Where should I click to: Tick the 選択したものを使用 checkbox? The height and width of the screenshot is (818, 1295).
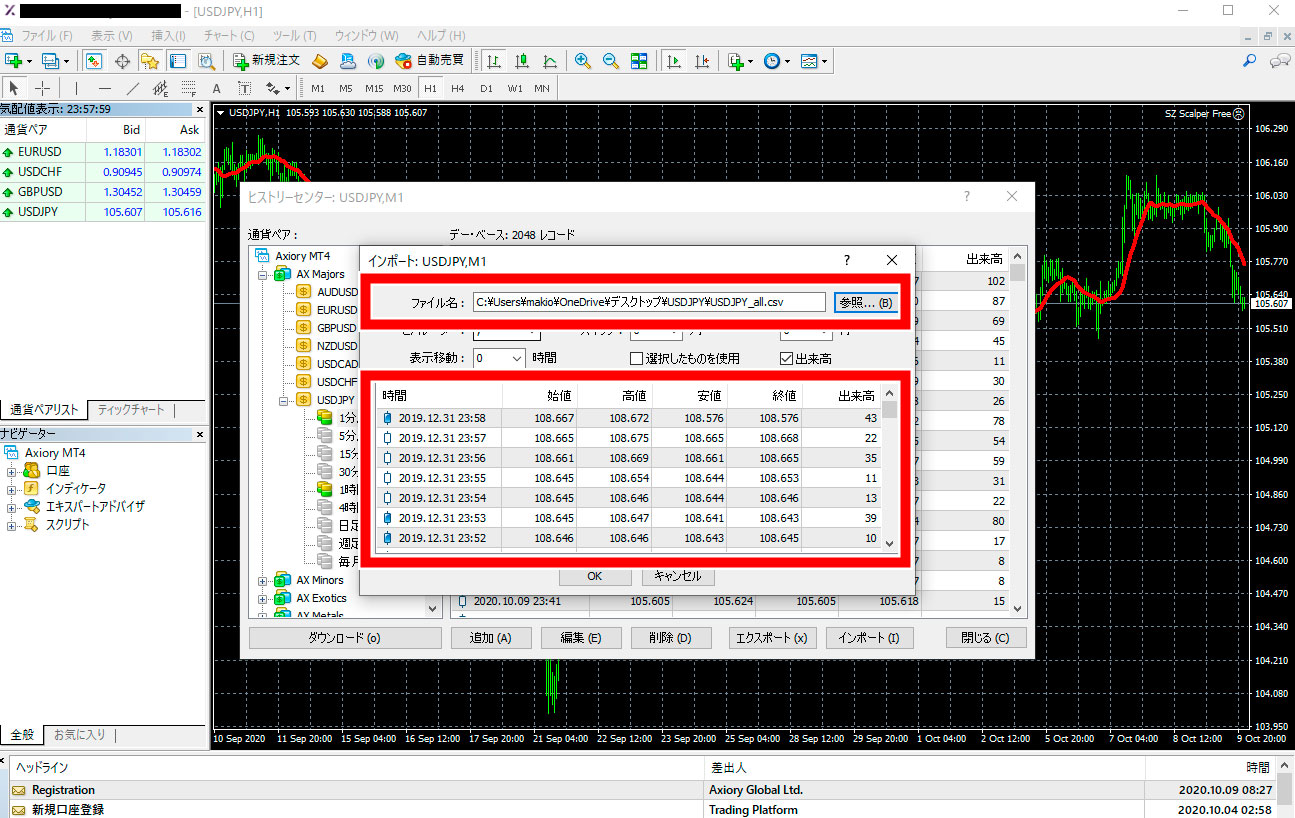pyautogui.click(x=636, y=358)
